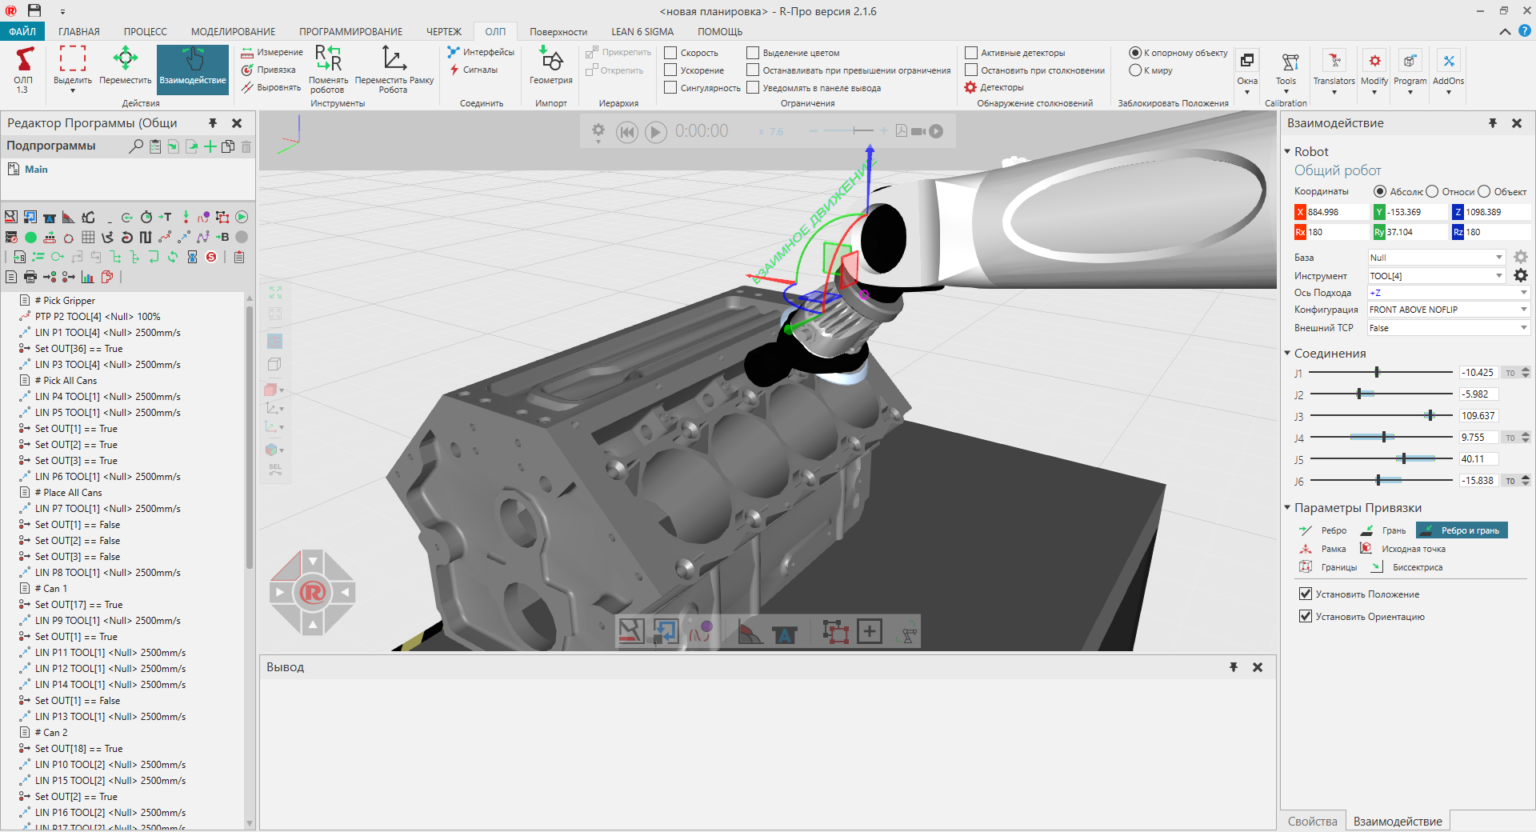Check Остановить при столкновении option
The width and height of the screenshot is (1536, 832).
[969, 70]
